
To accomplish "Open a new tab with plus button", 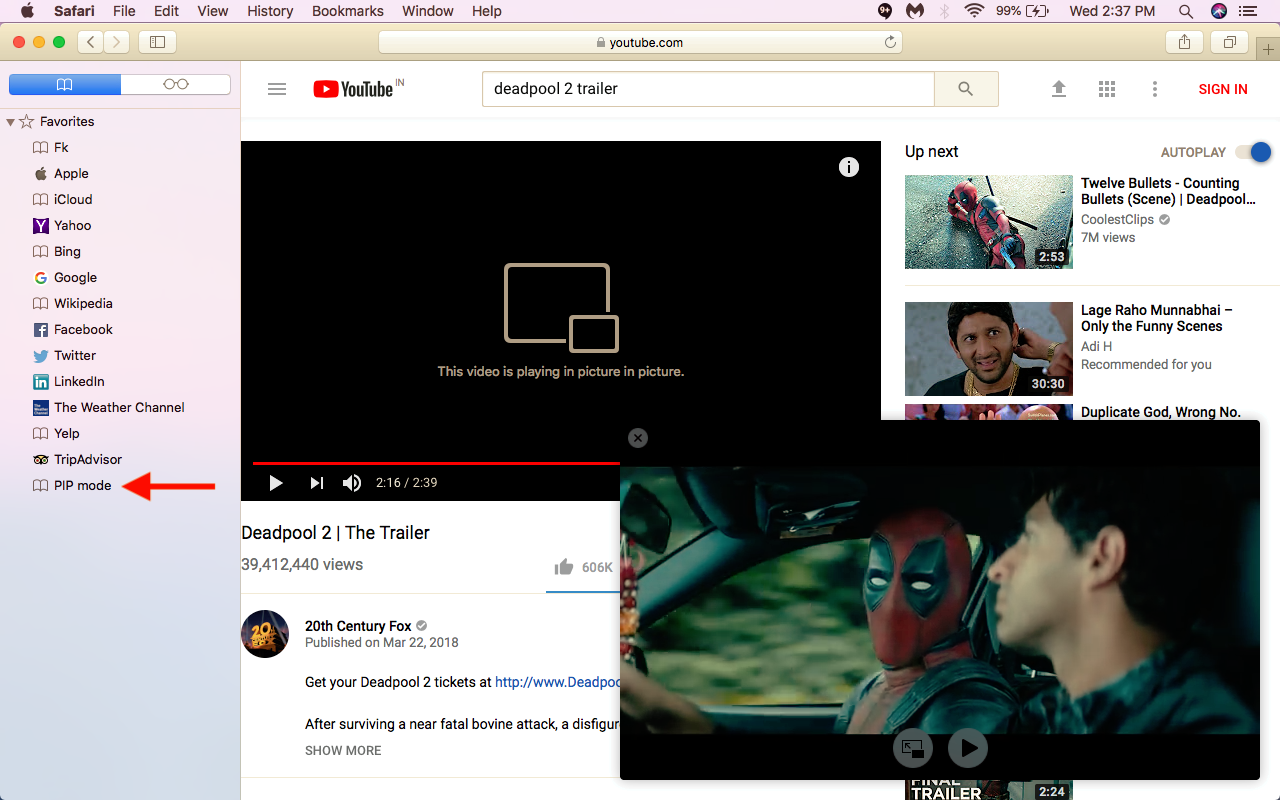I will point(1268,50).
